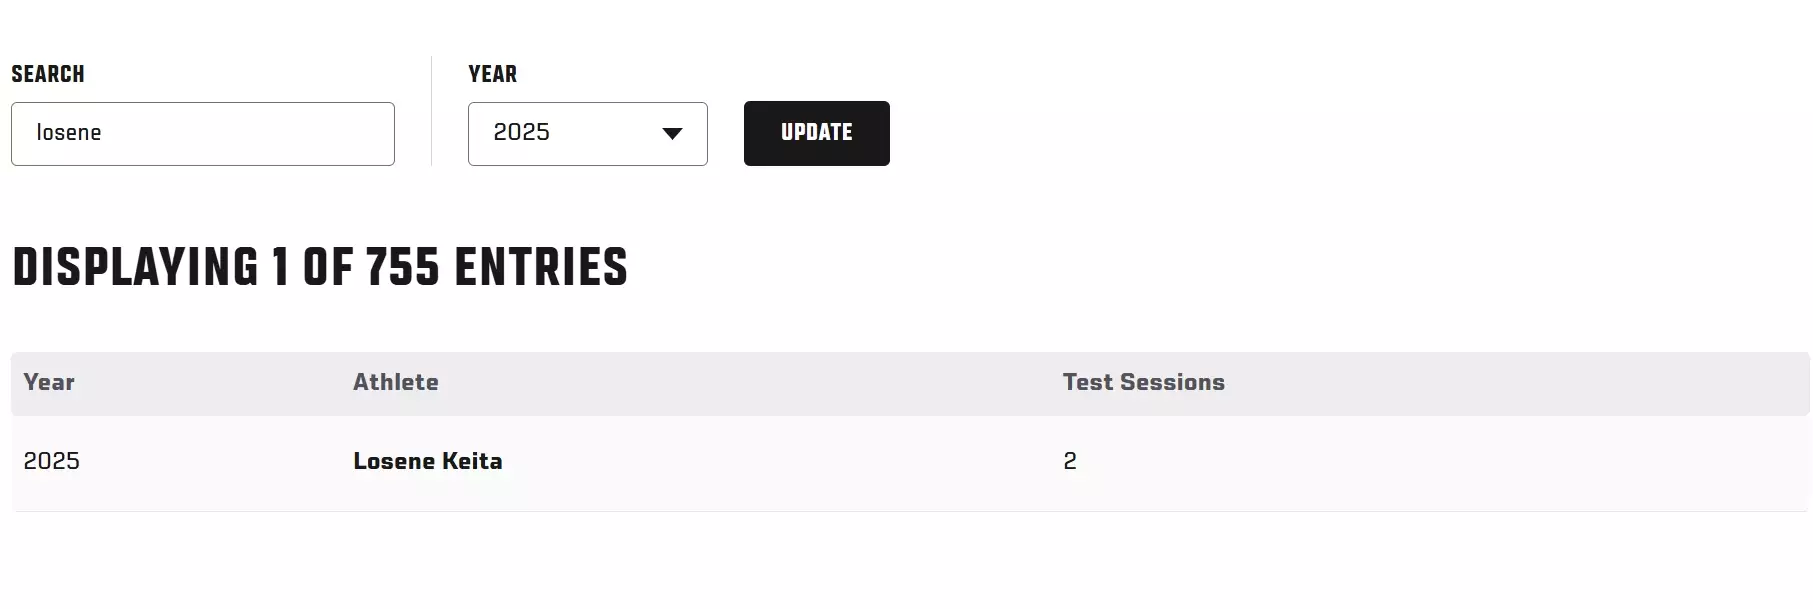Screen dimensions: 1813x609
Task: Click the vertical divider between Search and Year
Action: click(431, 110)
